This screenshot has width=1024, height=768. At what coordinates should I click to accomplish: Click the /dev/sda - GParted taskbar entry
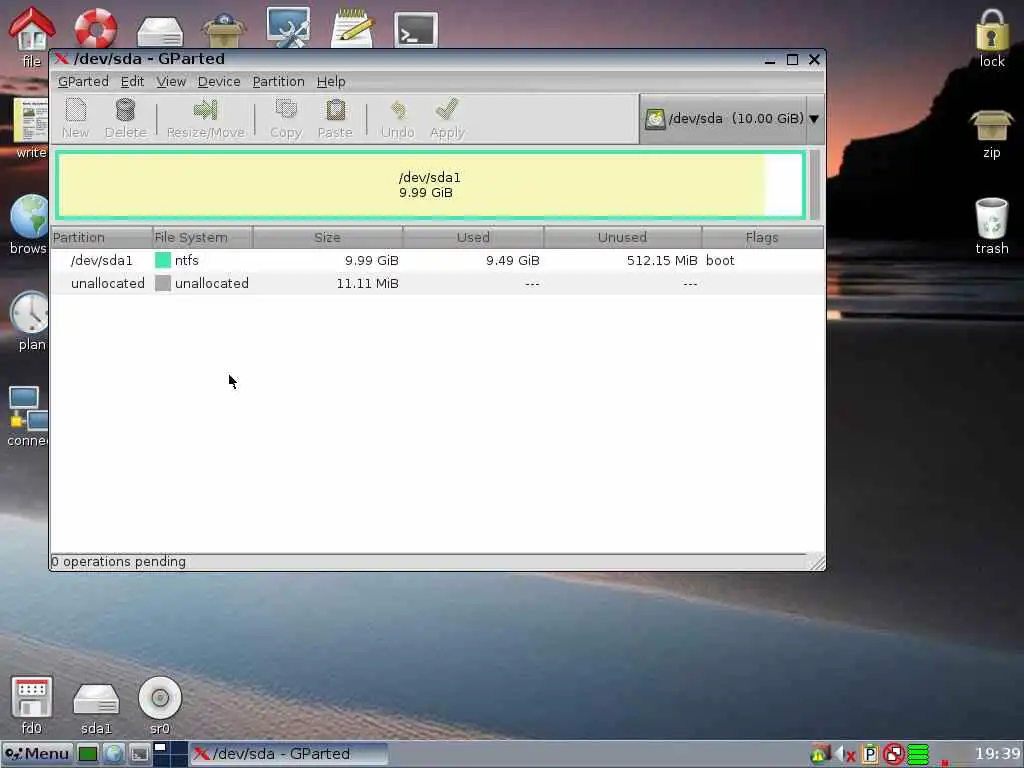pos(289,754)
